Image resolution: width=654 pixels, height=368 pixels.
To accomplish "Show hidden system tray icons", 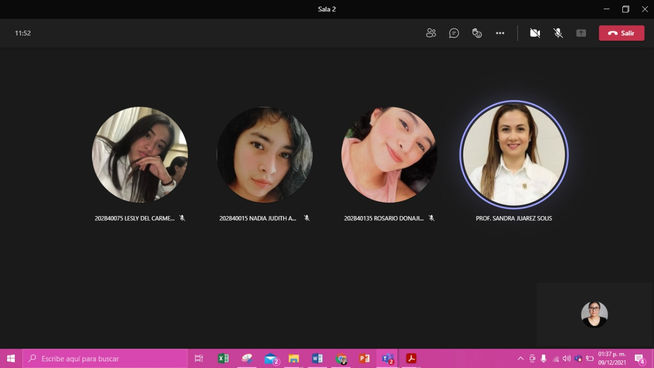I will pos(520,358).
